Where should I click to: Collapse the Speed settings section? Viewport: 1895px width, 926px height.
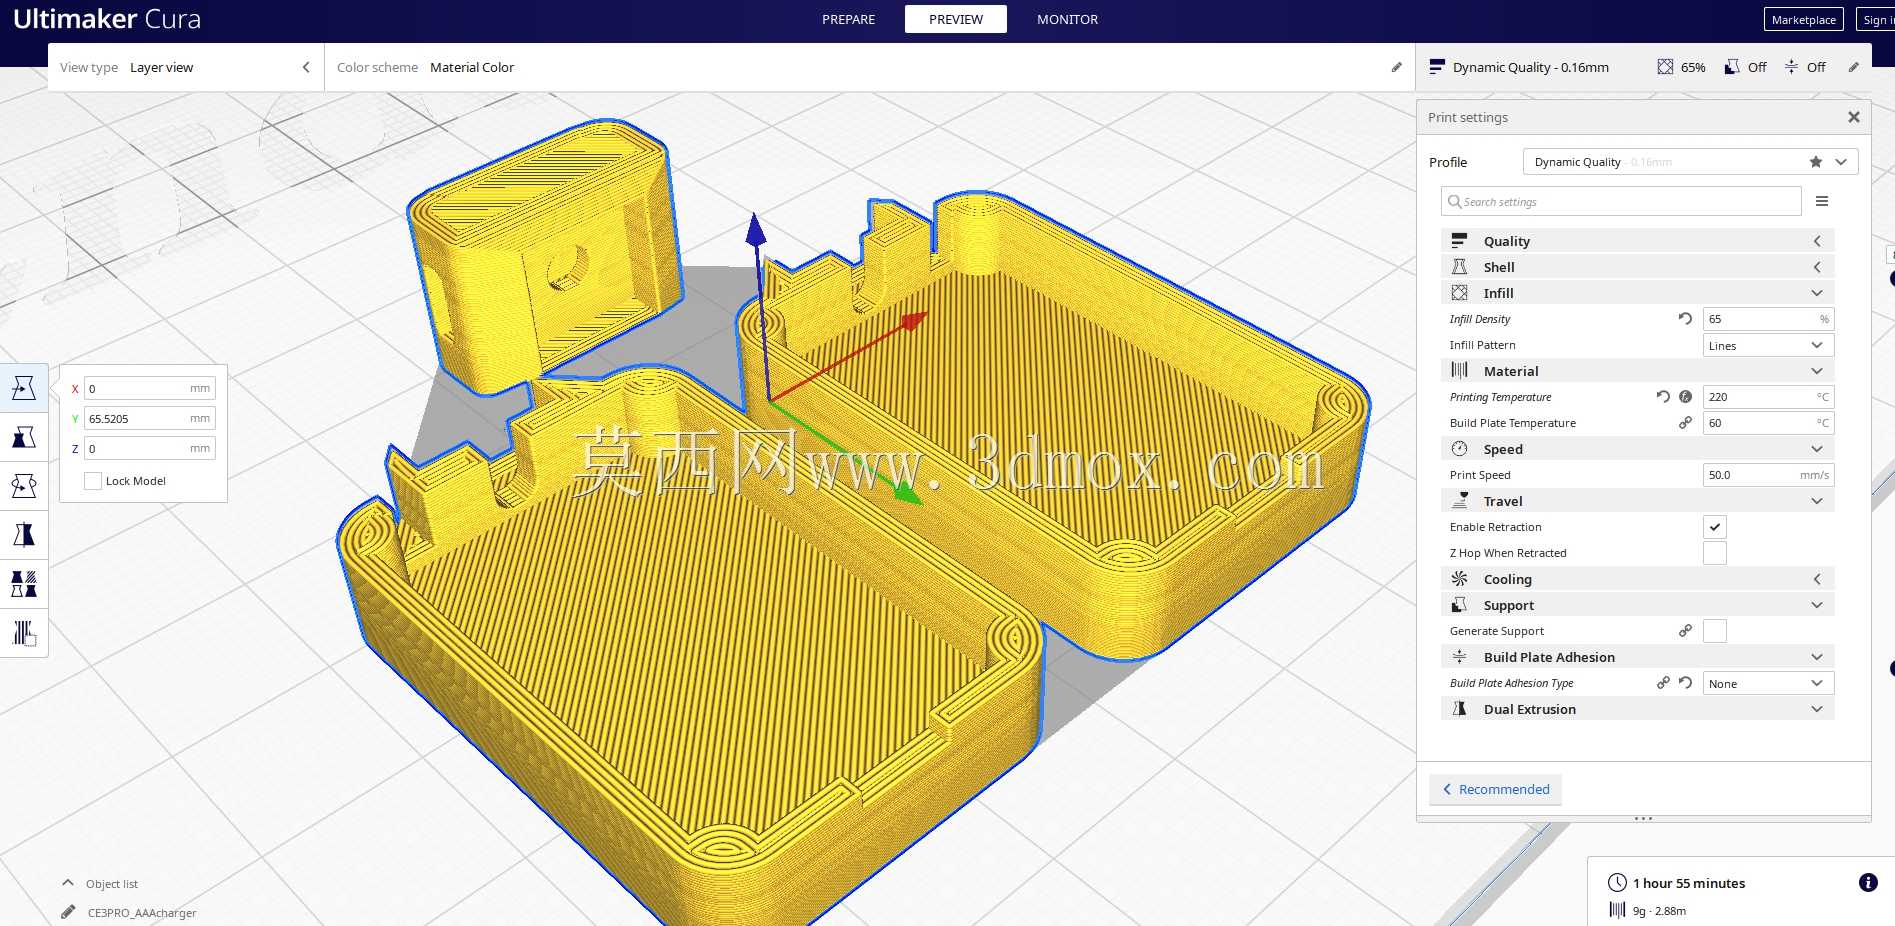click(x=1638, y=449)
